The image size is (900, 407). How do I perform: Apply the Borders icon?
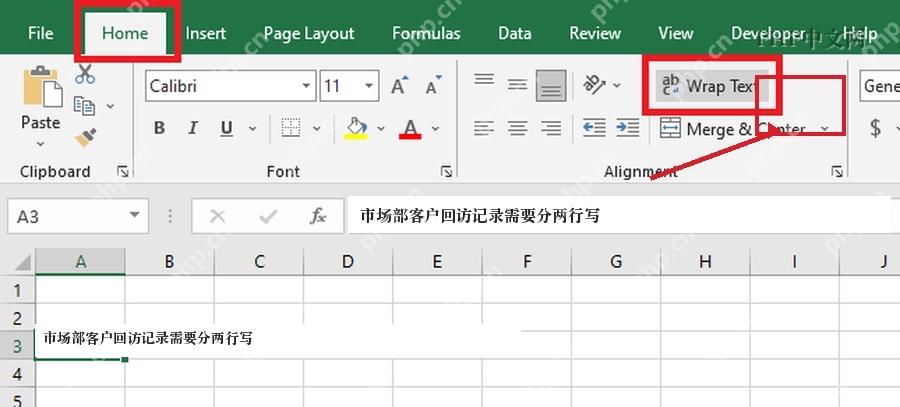click(291, 128)
